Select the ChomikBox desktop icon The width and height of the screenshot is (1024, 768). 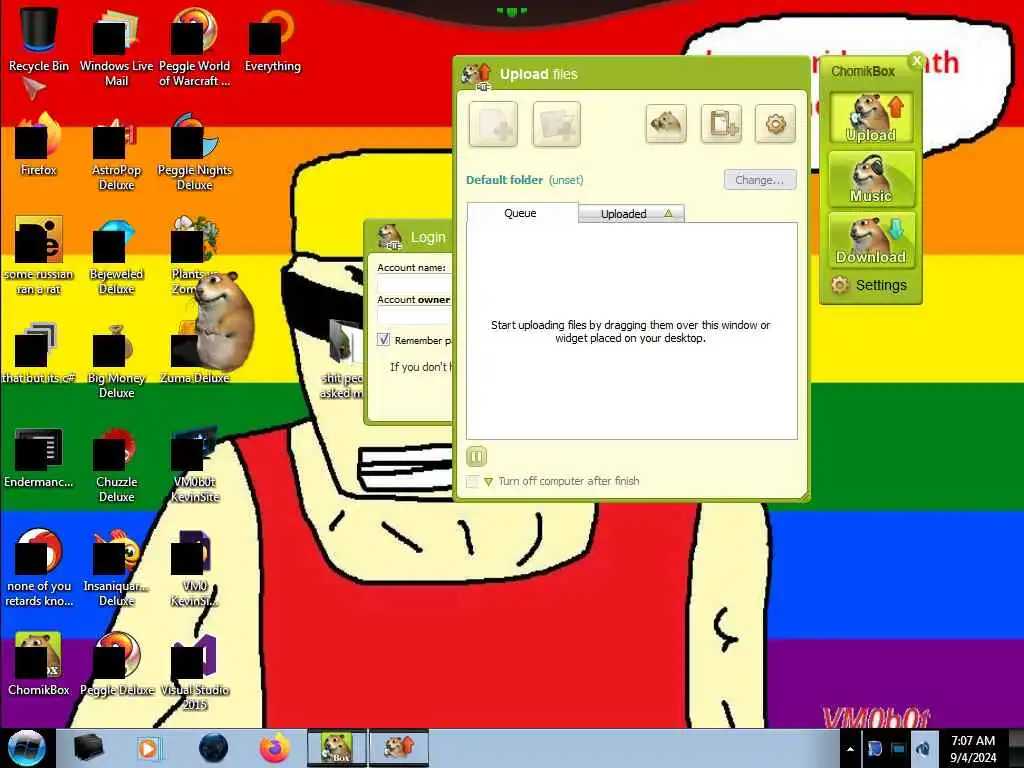pyautogui.click(x=38, y=665)
